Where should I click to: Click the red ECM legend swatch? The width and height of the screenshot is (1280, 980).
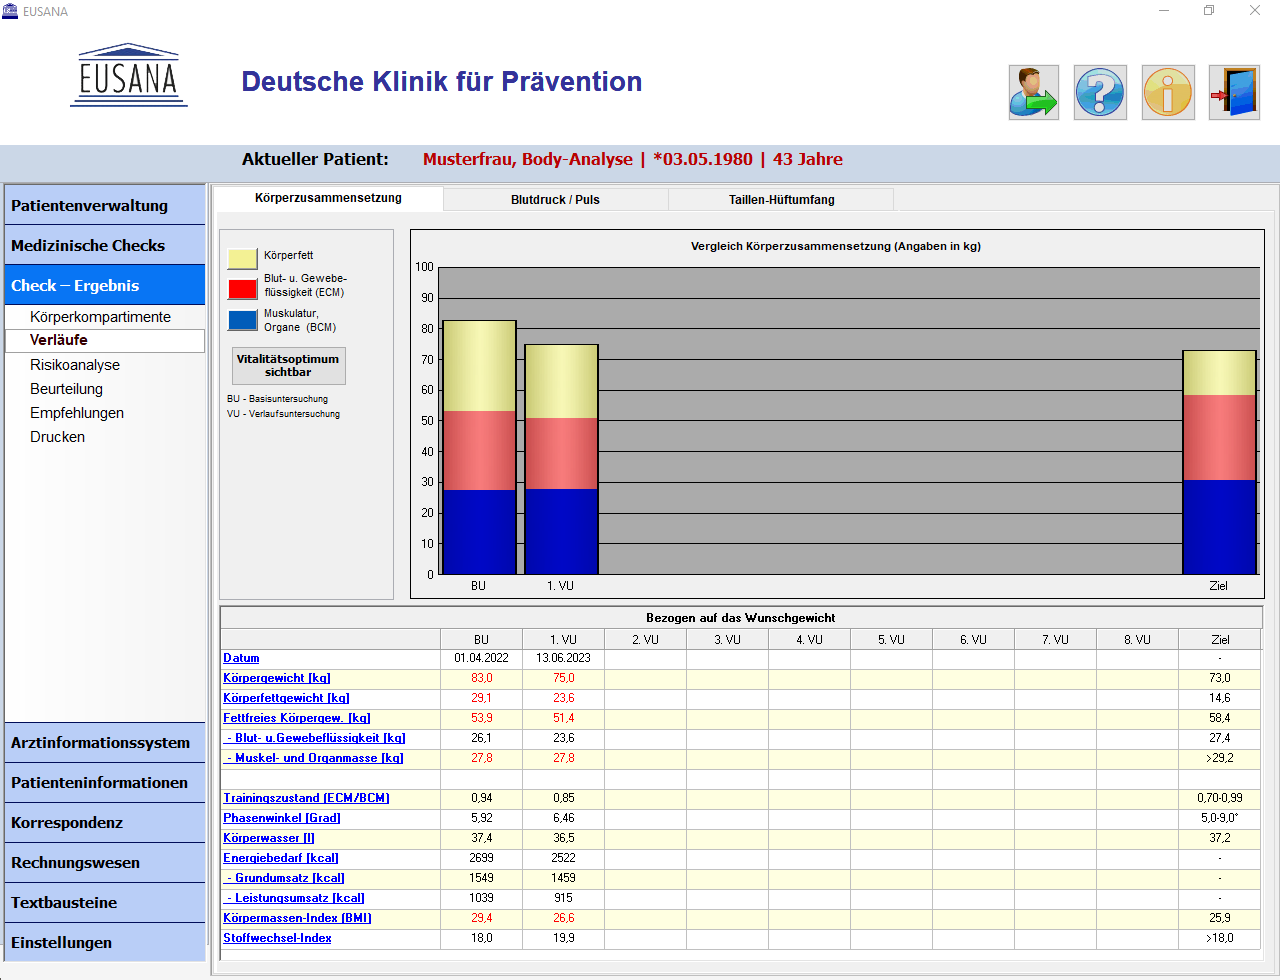click(x=242, y=289)
